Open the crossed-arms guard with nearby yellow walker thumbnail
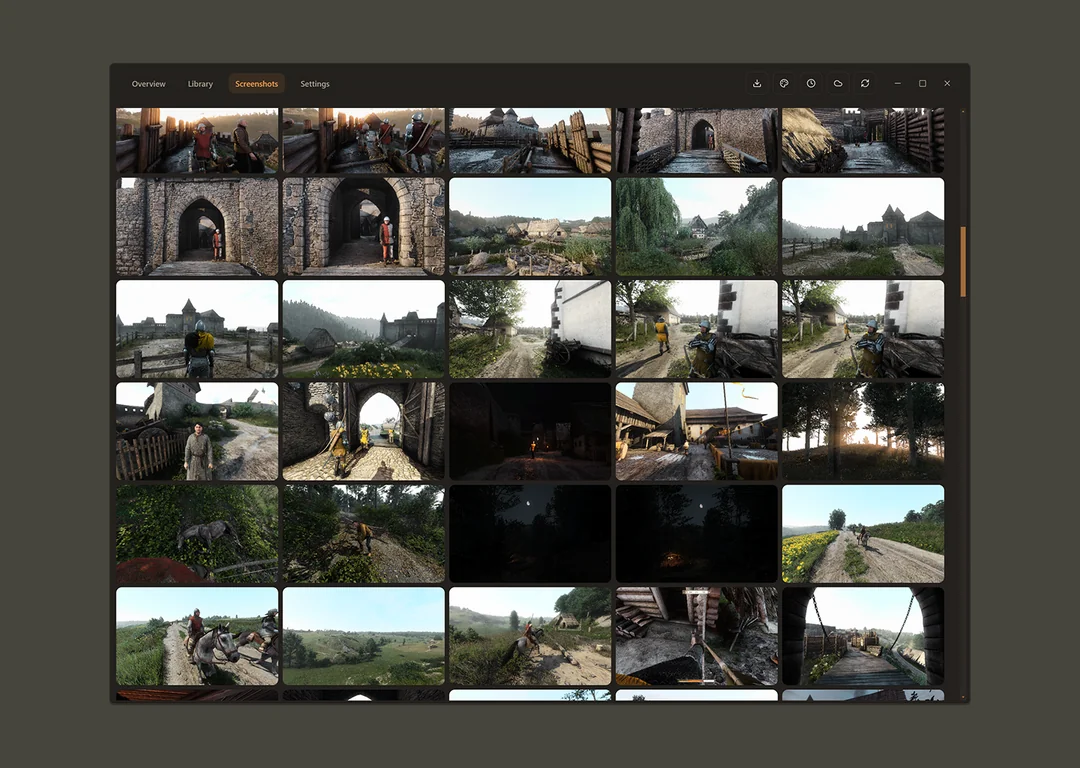1080x768 pixels. [697, 329]
